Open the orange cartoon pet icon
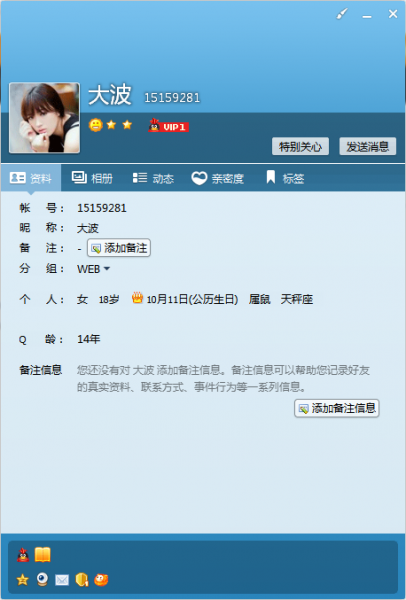 pos(101,580)
